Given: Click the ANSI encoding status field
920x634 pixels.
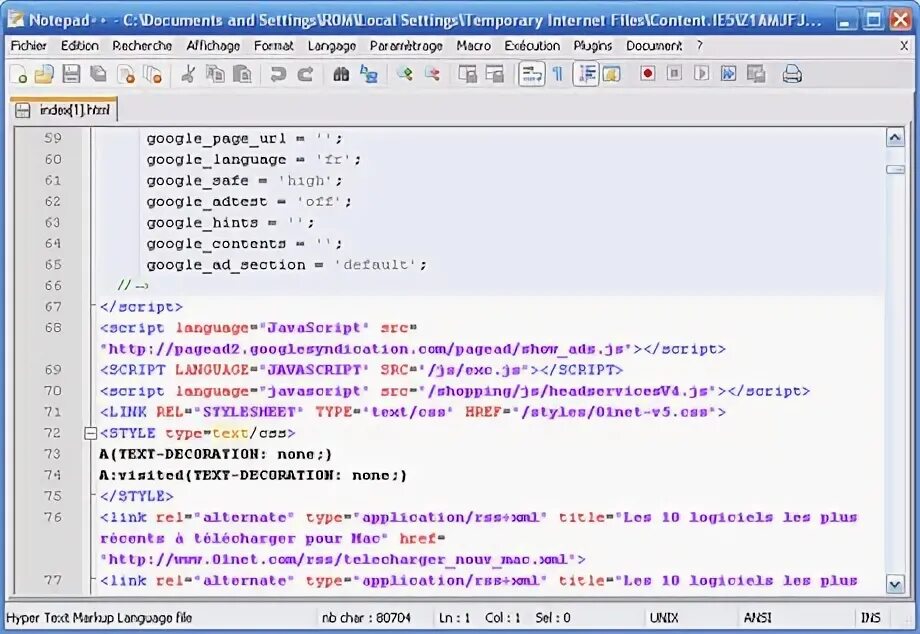Looking at the screenshot, I should (757, 618).
